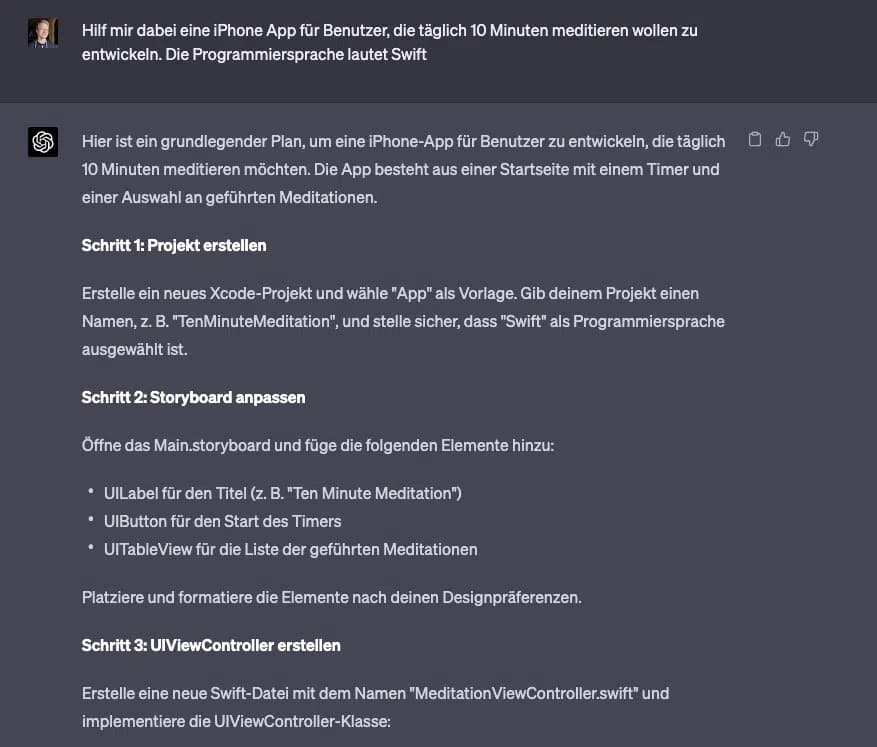Select the heading "Schritt 1: Projekt erstellen"
877x747 pixels.
pos(173,245)
